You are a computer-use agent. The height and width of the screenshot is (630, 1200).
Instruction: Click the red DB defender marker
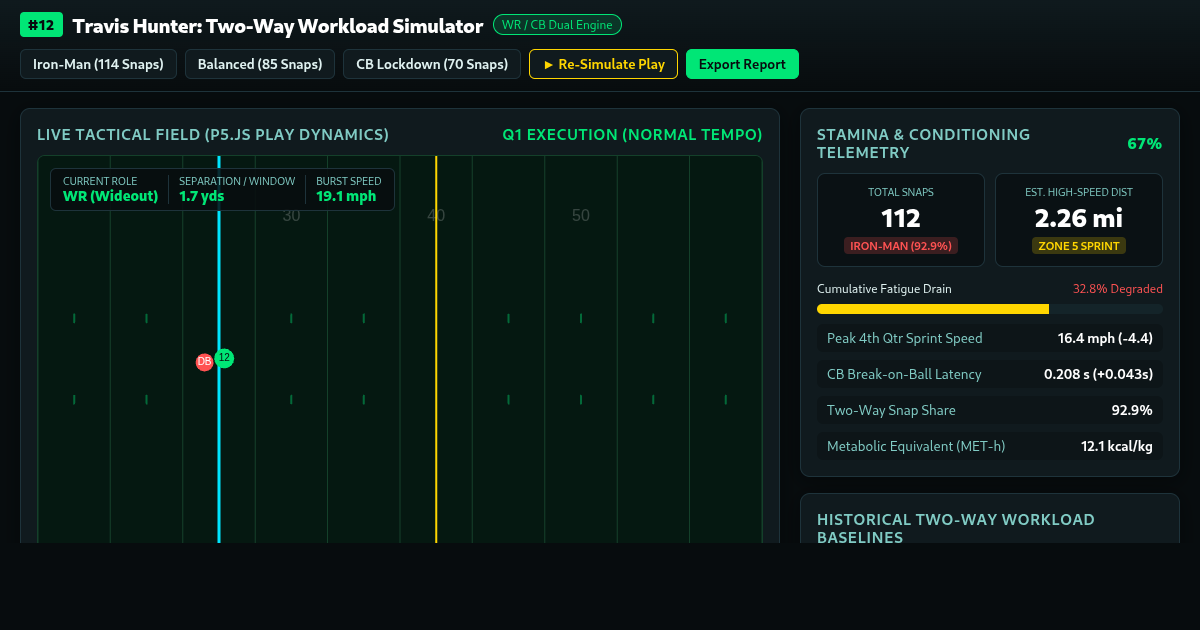[204, 361]
